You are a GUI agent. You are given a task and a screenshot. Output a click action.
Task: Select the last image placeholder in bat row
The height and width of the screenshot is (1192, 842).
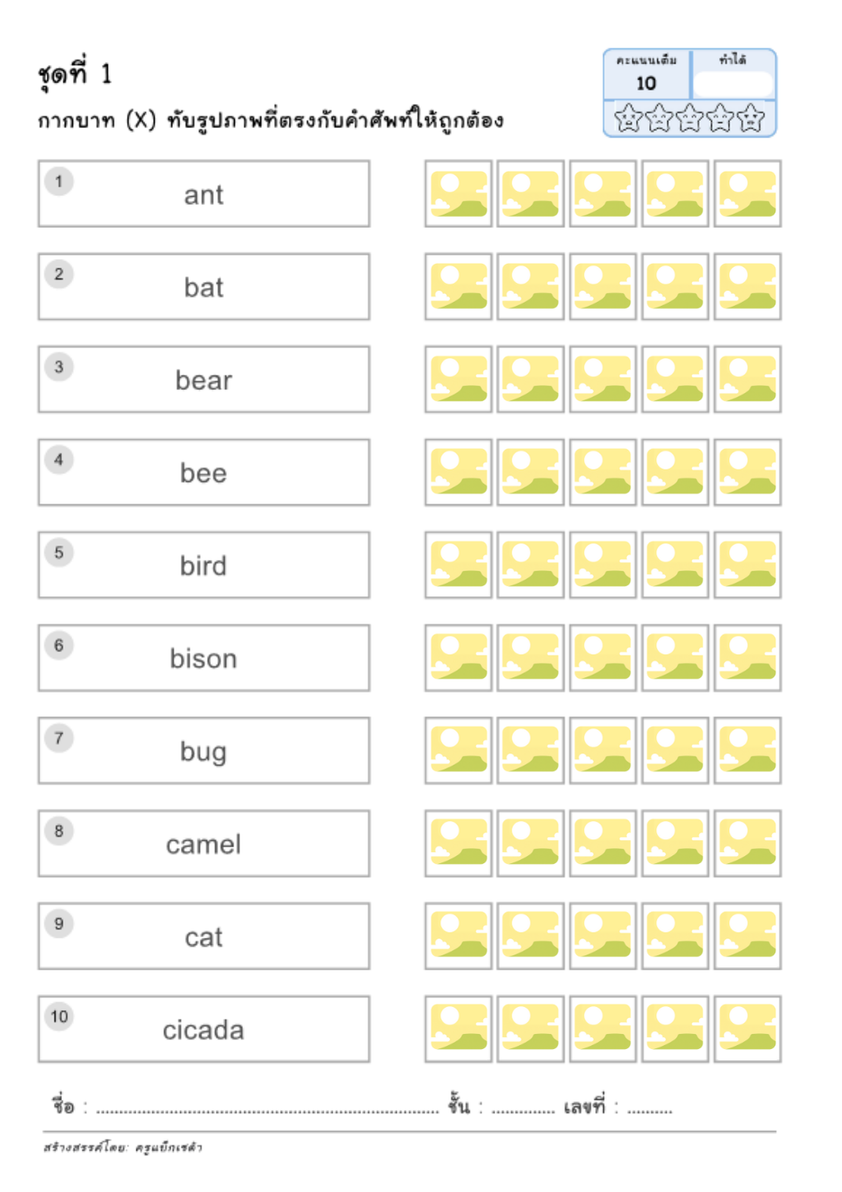coord(747,287)
